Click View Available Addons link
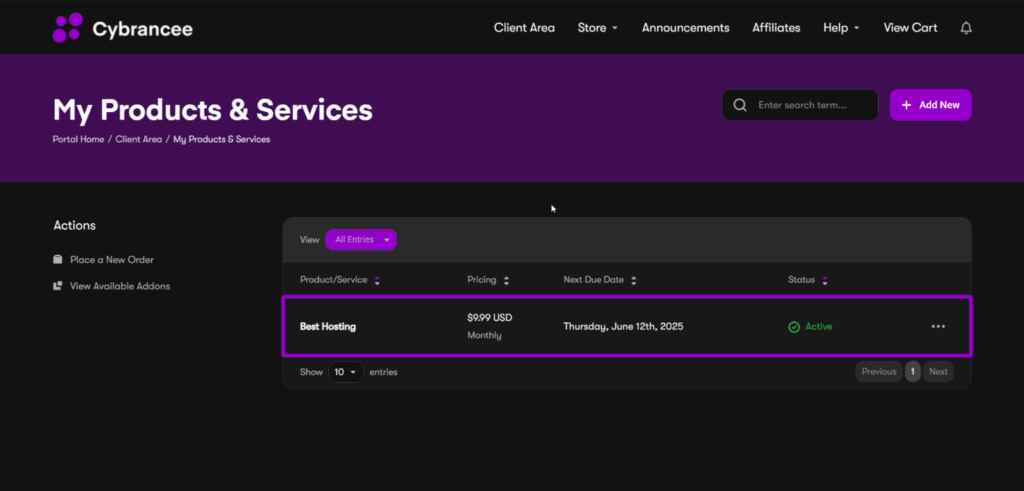 [120, 286]
